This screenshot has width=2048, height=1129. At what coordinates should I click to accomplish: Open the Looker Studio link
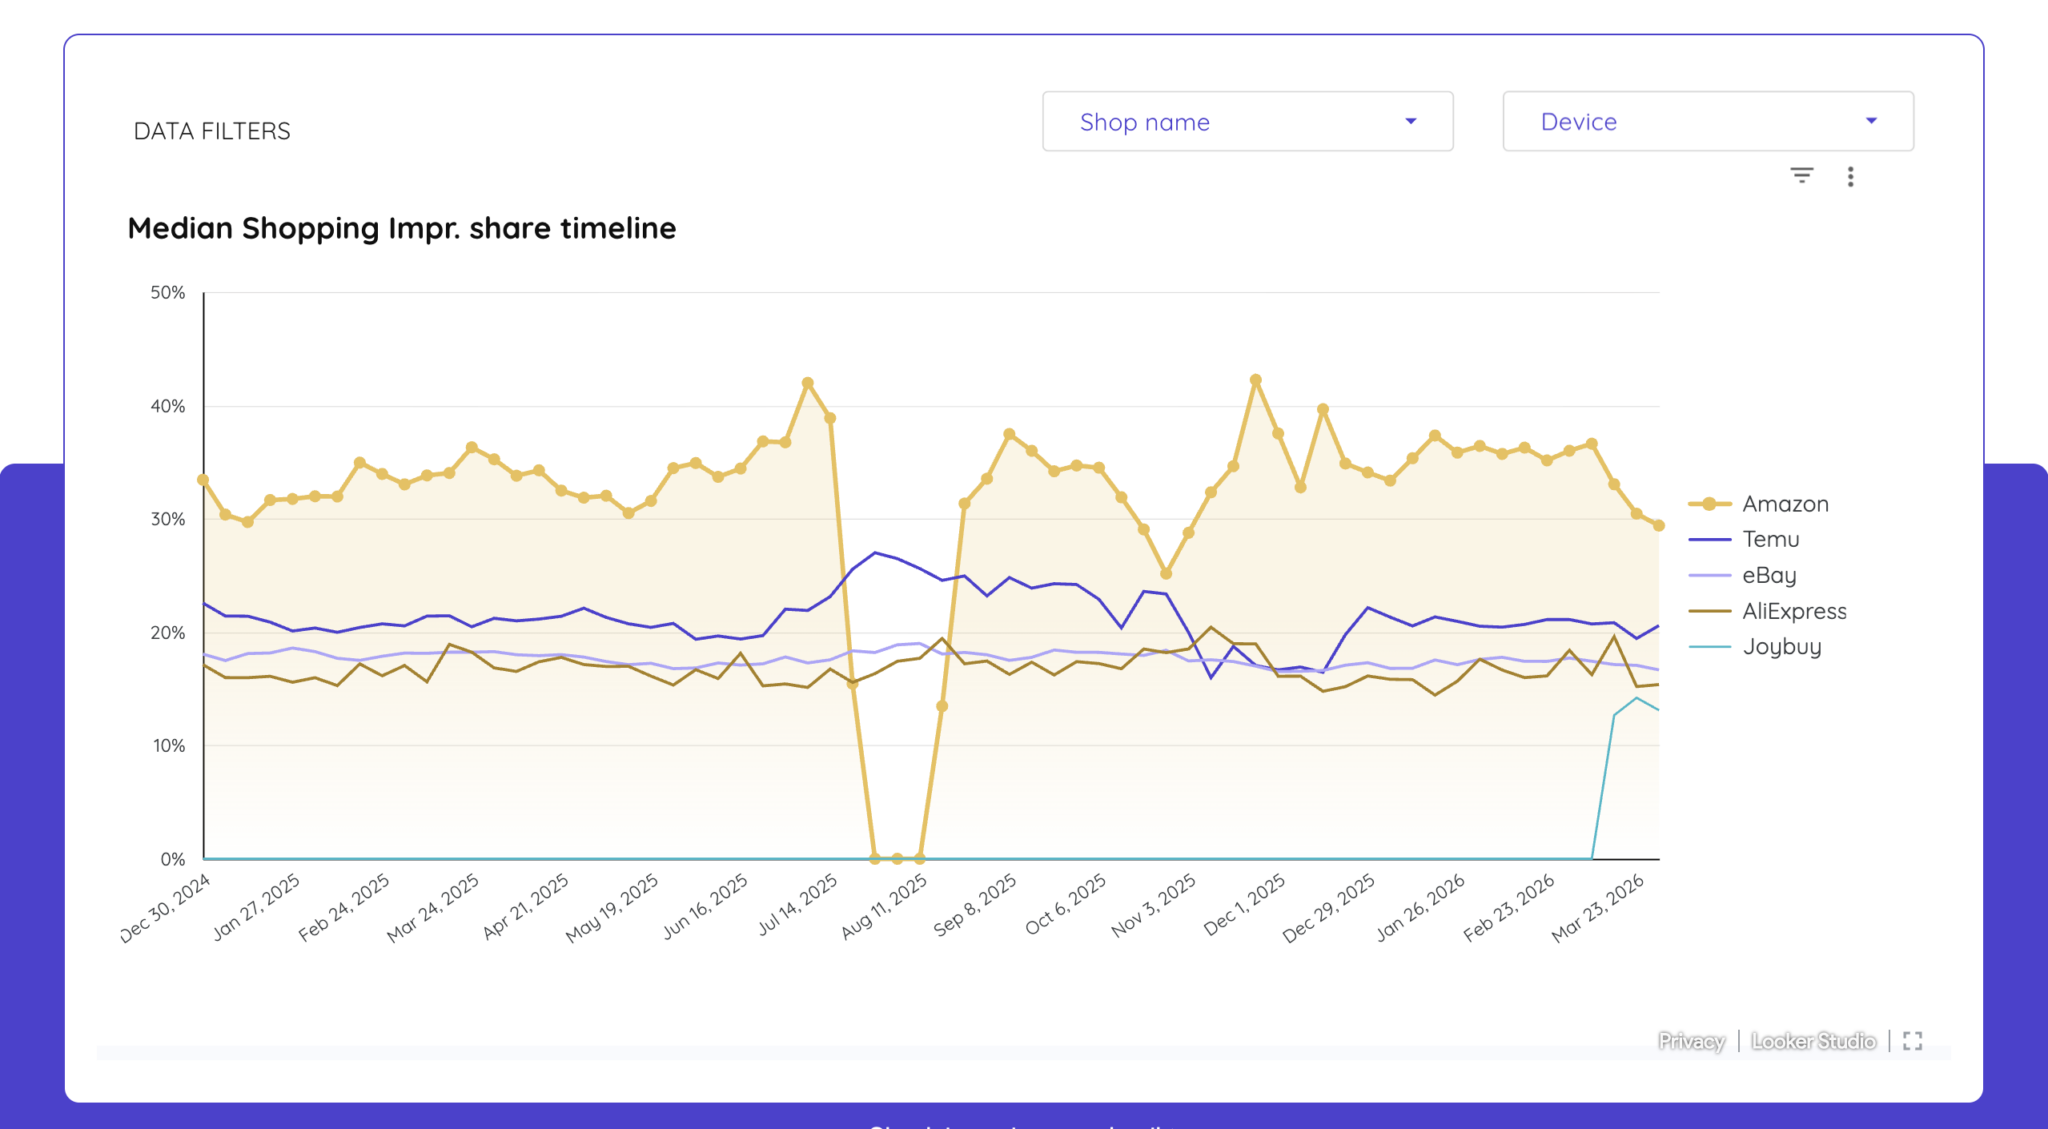pos(1813,1041)
